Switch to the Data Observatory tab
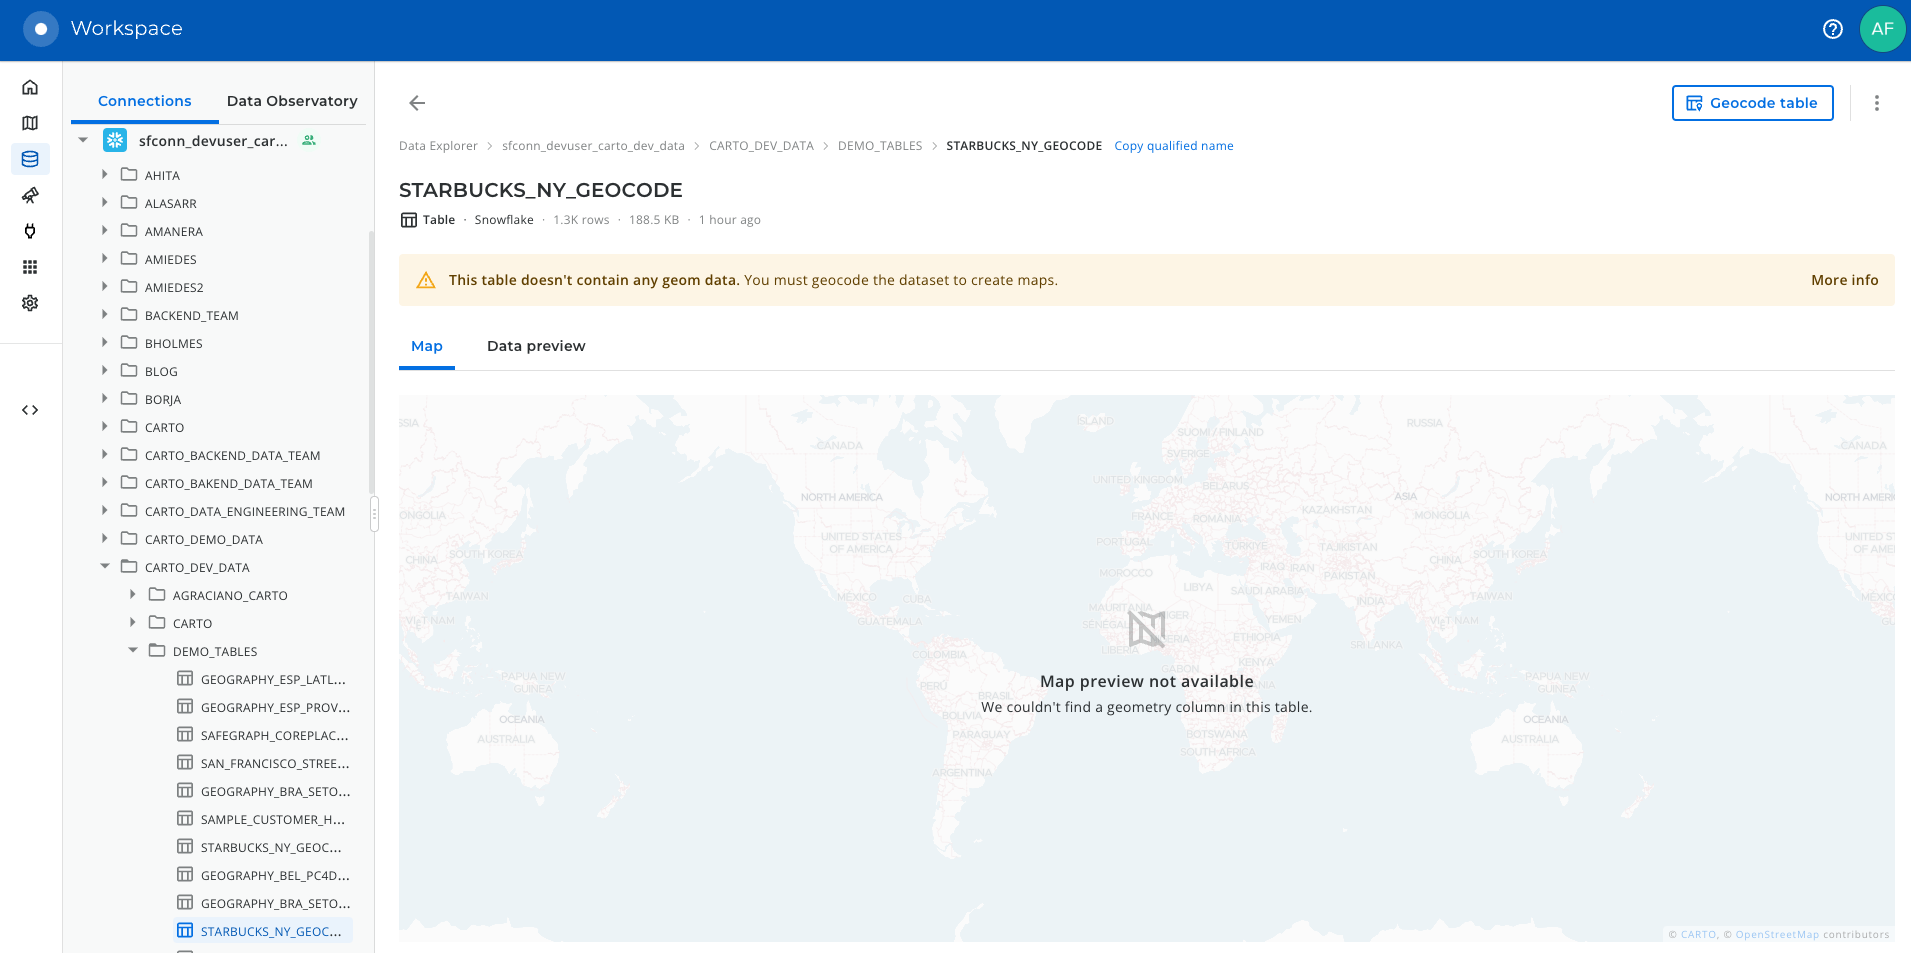Image resolution: width=1911 pixels, height=953 pixels. [292, 101]
